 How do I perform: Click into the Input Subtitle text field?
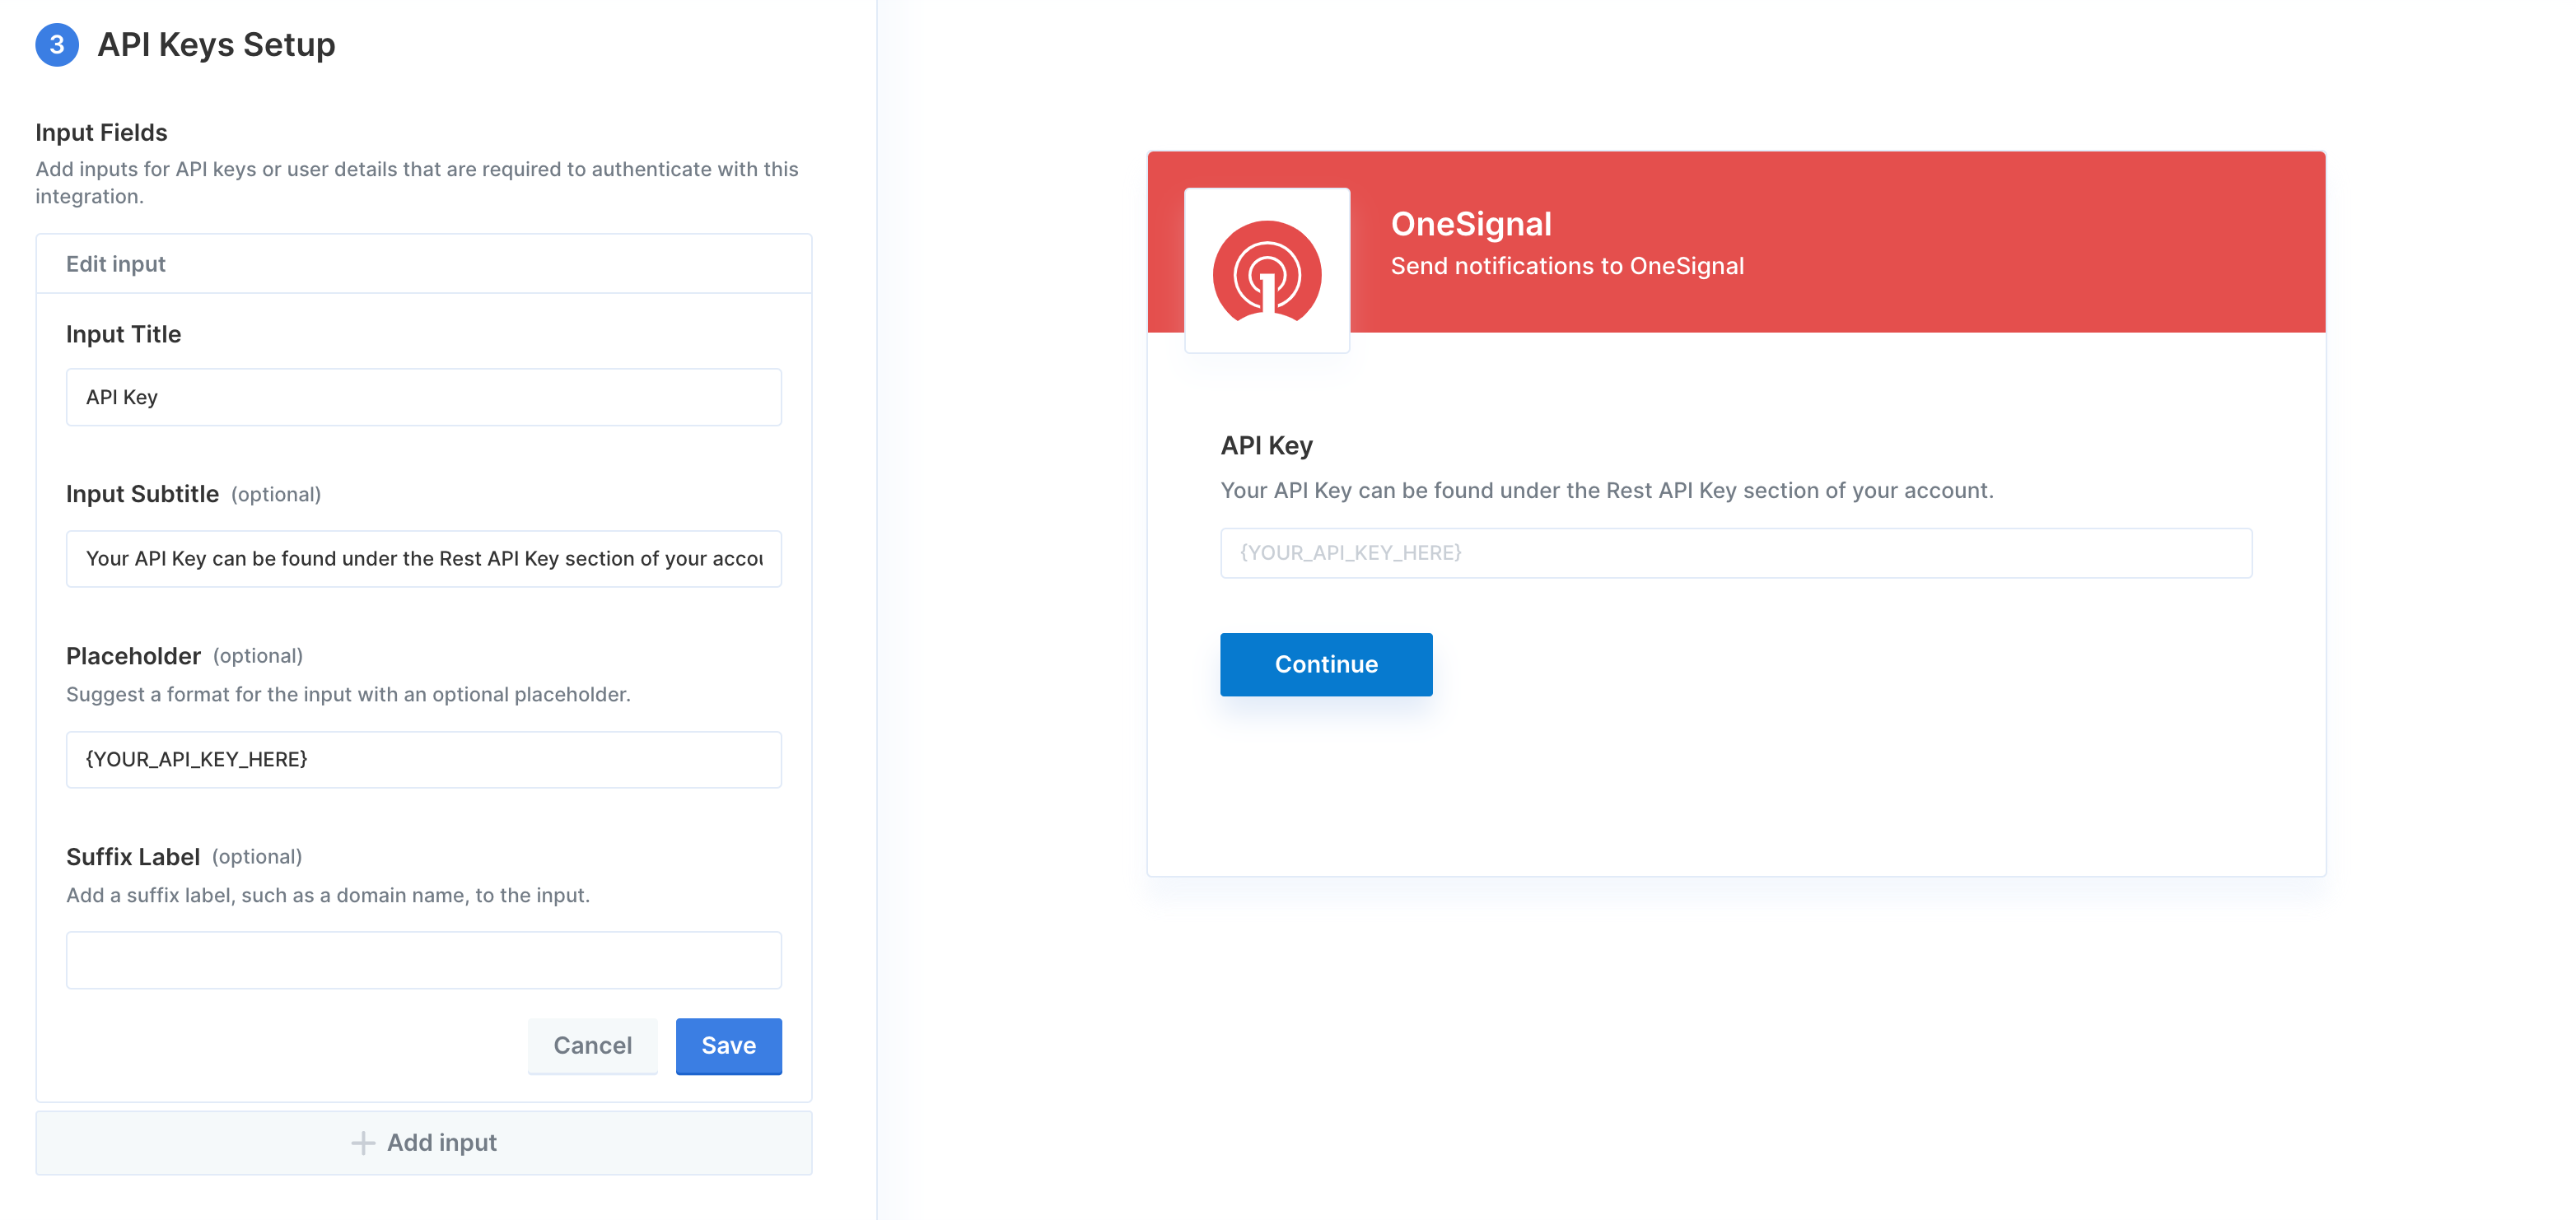click(424, 558)
